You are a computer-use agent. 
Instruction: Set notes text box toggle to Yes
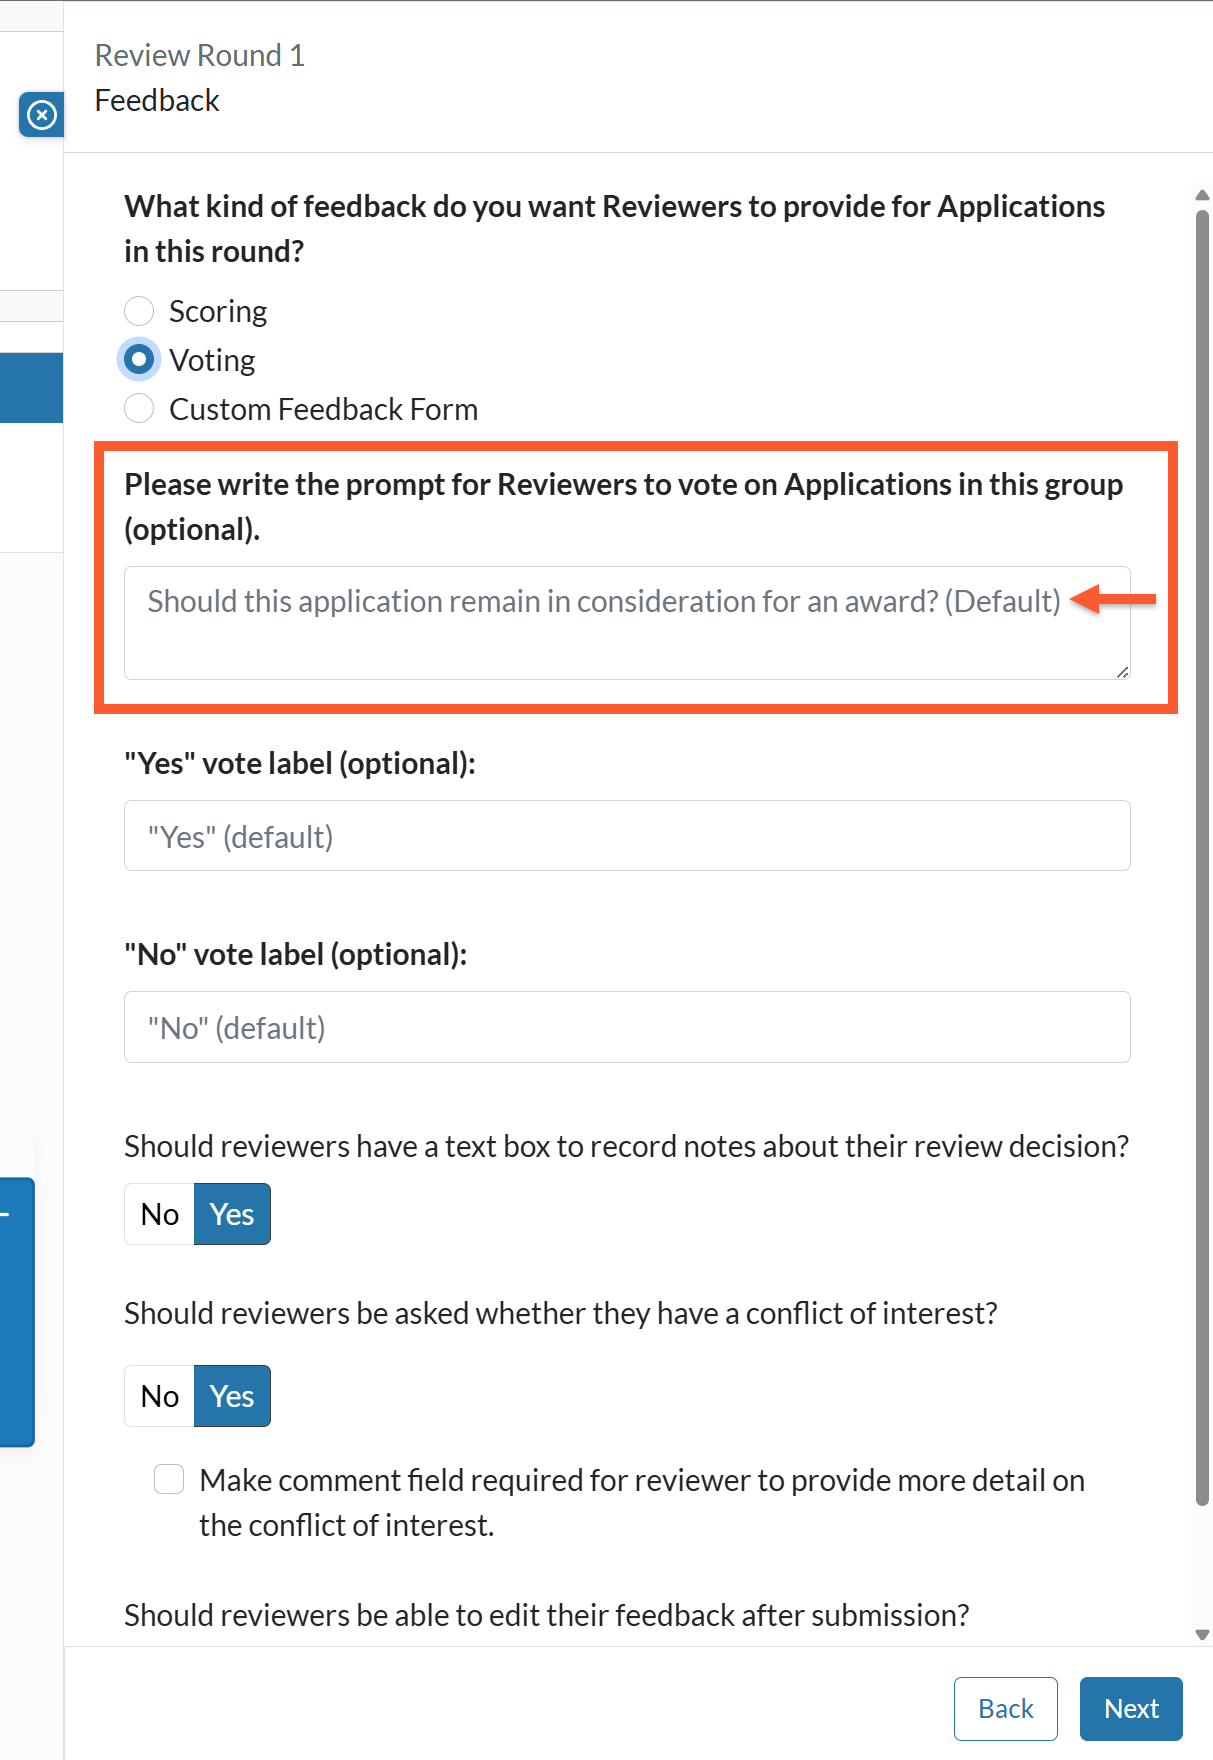[x=232, y=1214]
